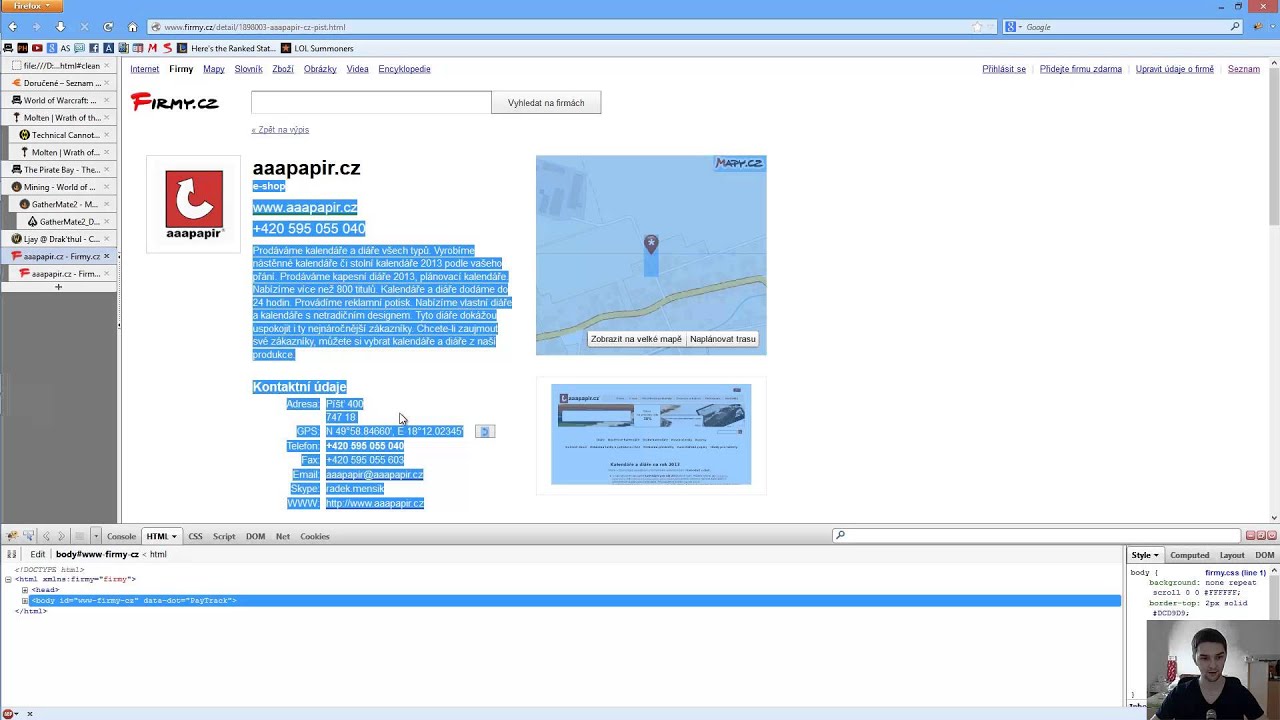1280x720 pixels.
Task: Open the Gmail M bookmark icon
Action: click(153, 48)
